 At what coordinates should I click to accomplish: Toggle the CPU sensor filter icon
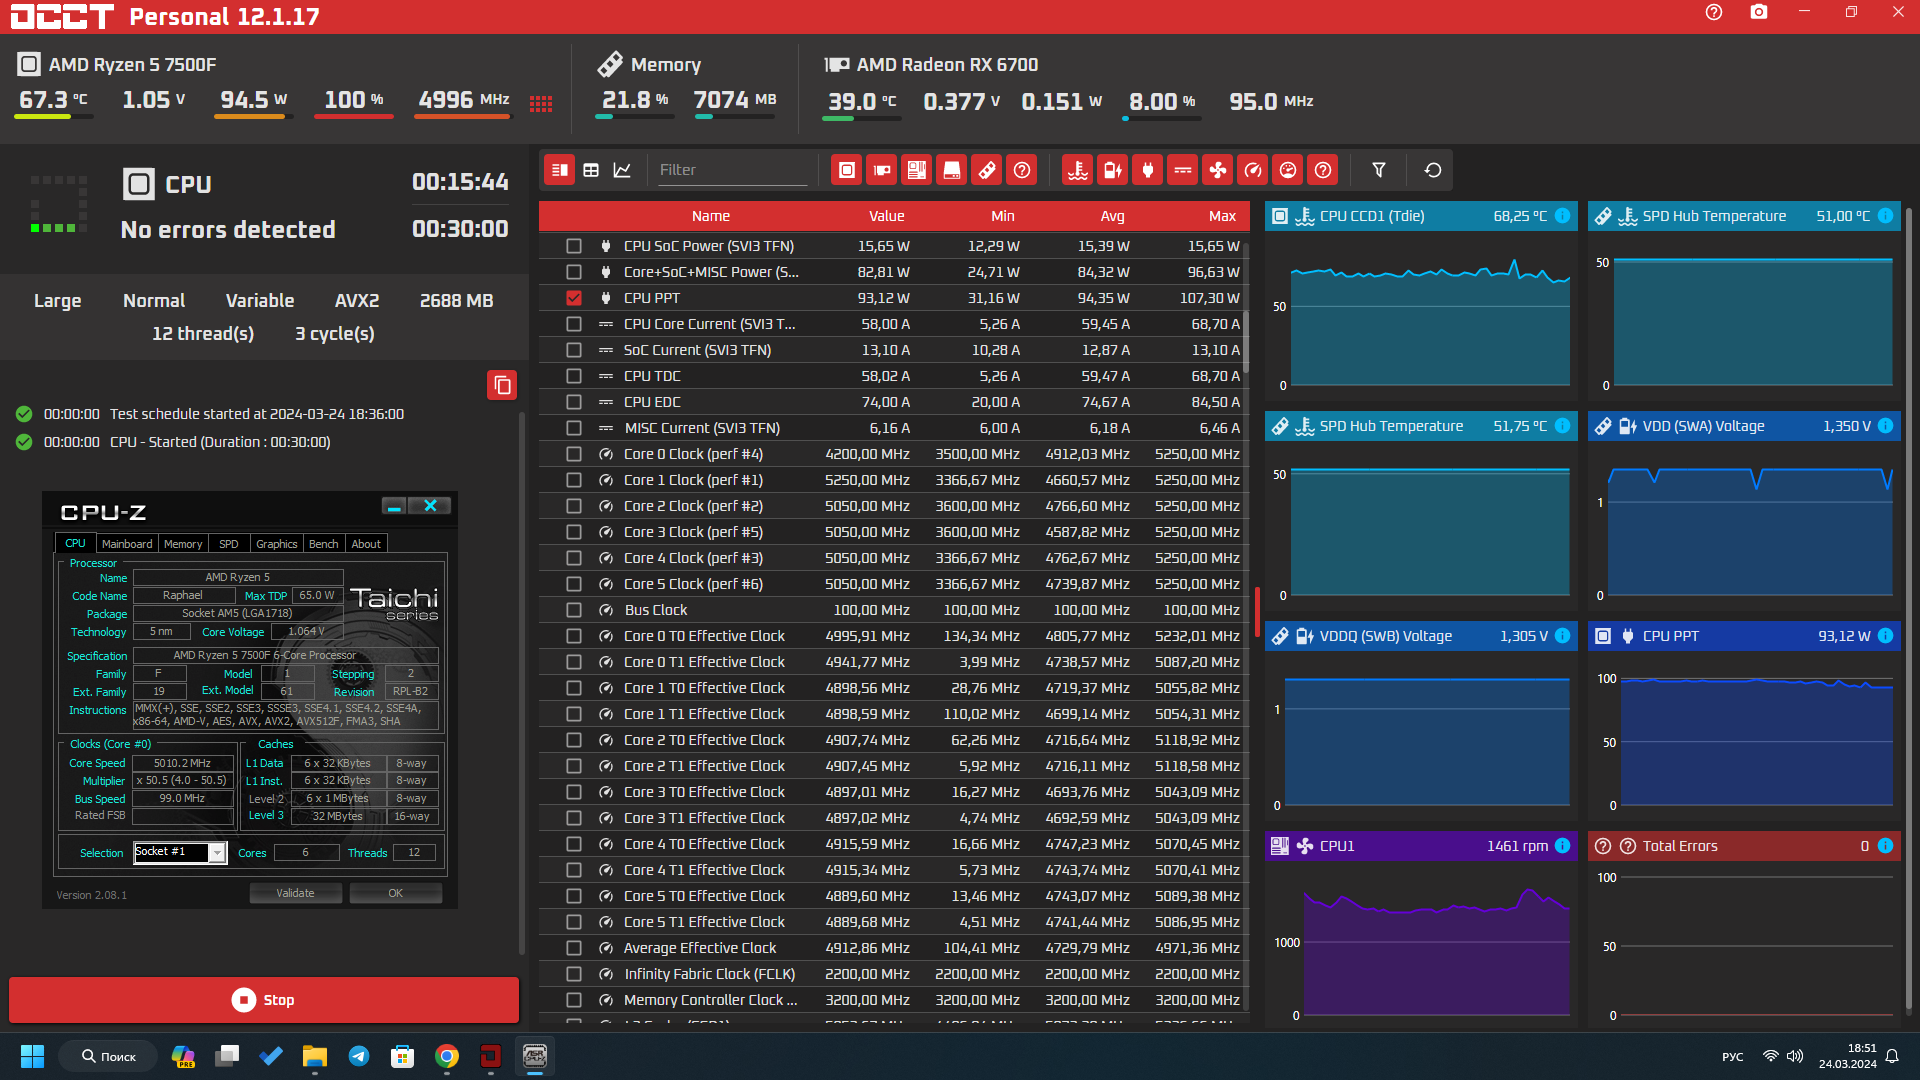tap(846, 170)
